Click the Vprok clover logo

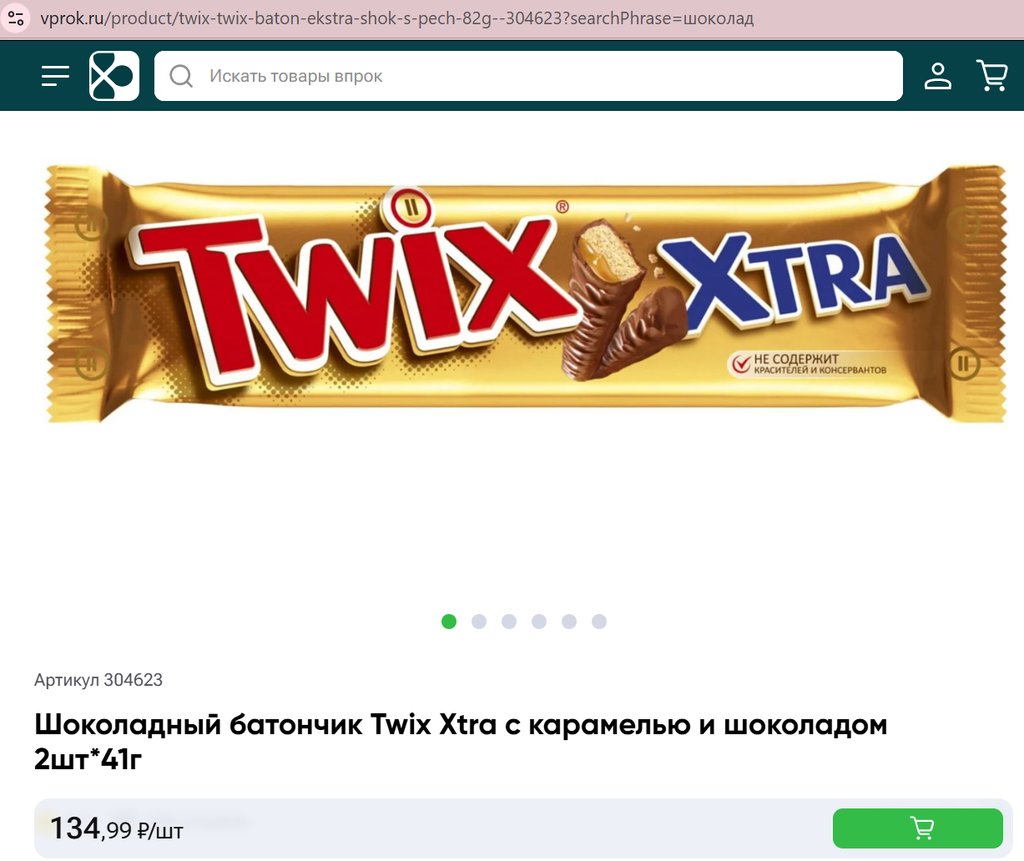click(x=114, y=76)
